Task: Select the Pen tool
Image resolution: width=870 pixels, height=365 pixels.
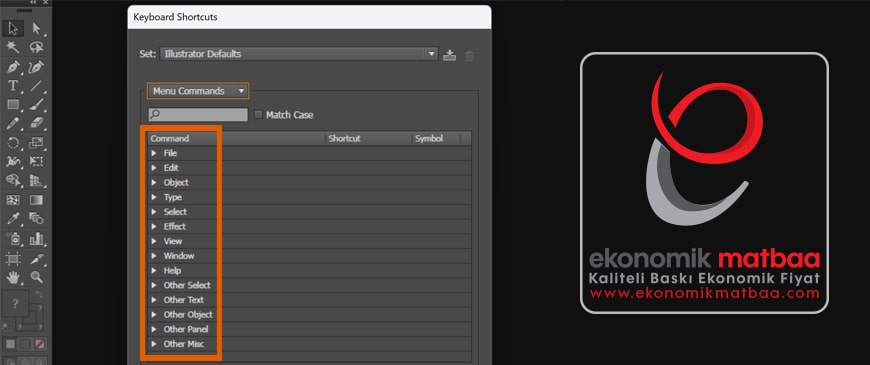Action: point(13,67)
